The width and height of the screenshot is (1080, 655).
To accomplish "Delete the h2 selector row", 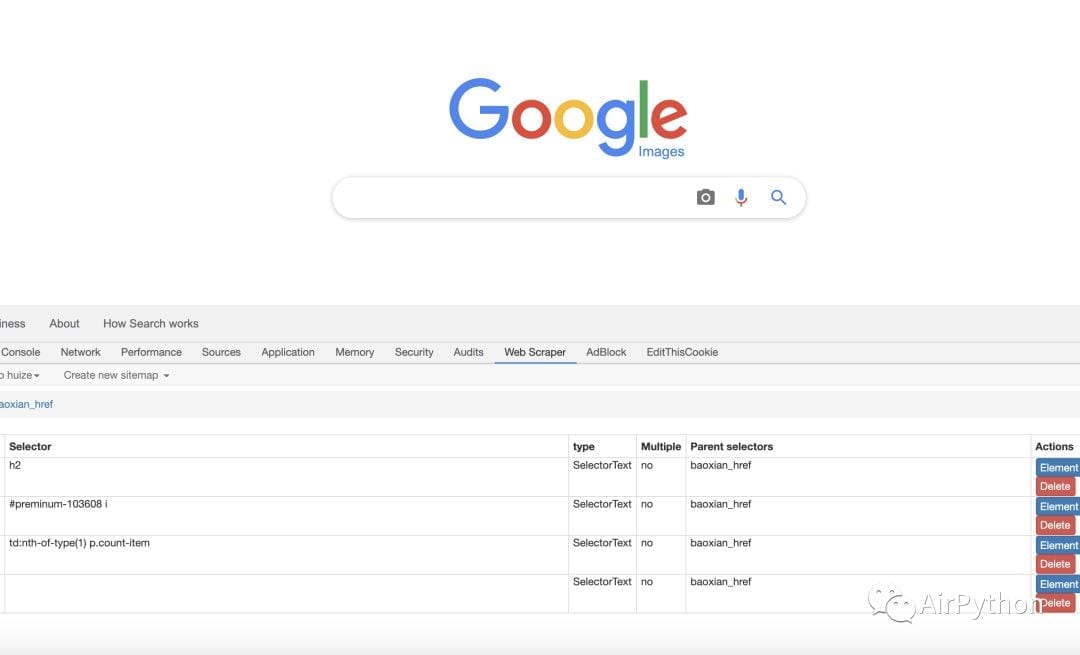I will click(1055, 486).
